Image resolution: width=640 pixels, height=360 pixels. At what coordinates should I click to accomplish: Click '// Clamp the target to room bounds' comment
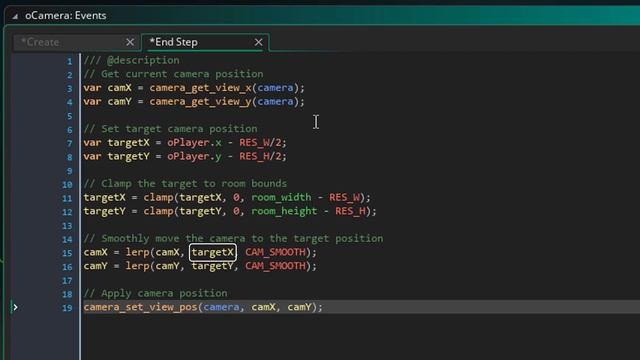point(185,183)
